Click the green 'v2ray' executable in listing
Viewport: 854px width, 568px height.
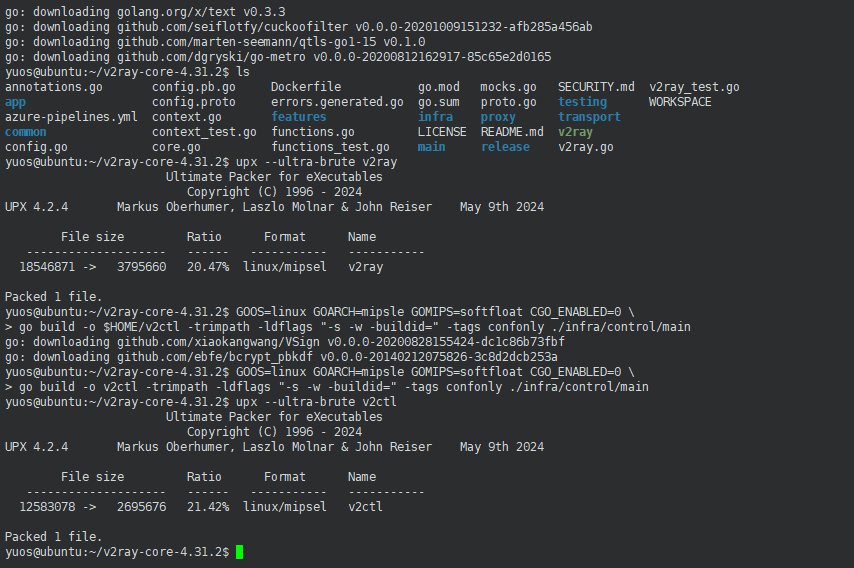[x=575, y=132]
